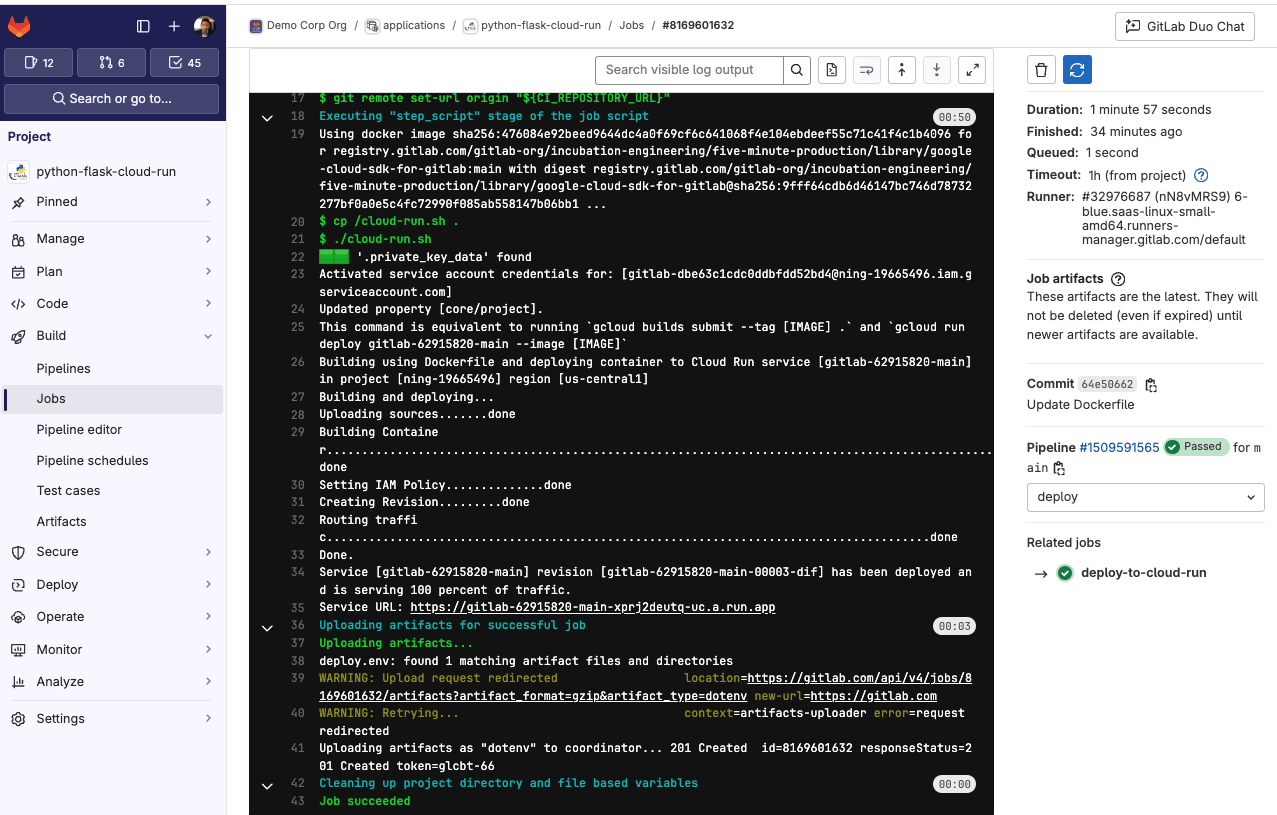Image resolution: width=1277 pixels, height=815 pixels.
Task: Expand the Monitor menu
Action: 111,650
